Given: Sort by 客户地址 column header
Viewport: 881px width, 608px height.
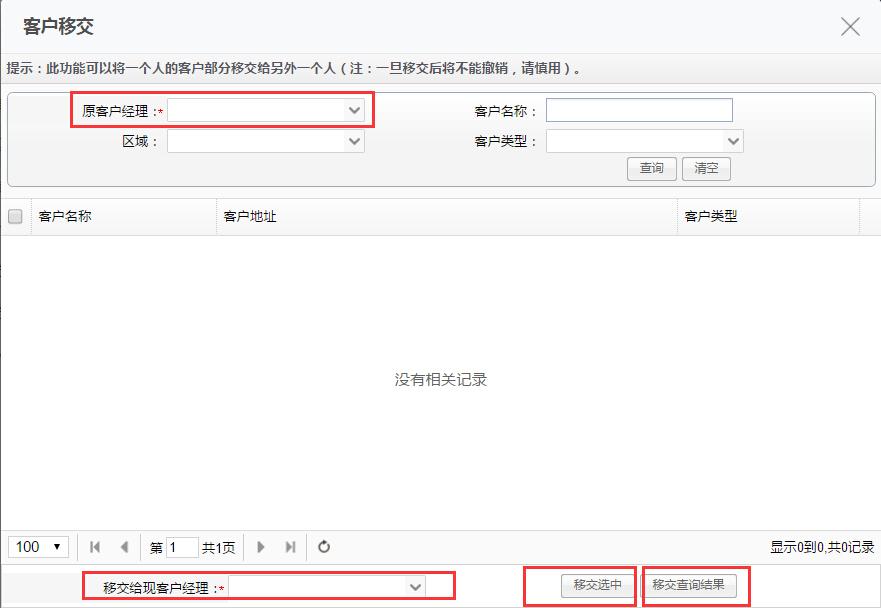Looking at the screenshot, I should coord(250,216).
